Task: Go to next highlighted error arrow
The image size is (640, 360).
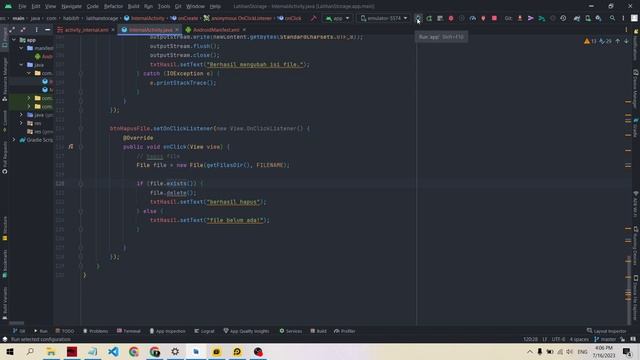Action: 626,41
